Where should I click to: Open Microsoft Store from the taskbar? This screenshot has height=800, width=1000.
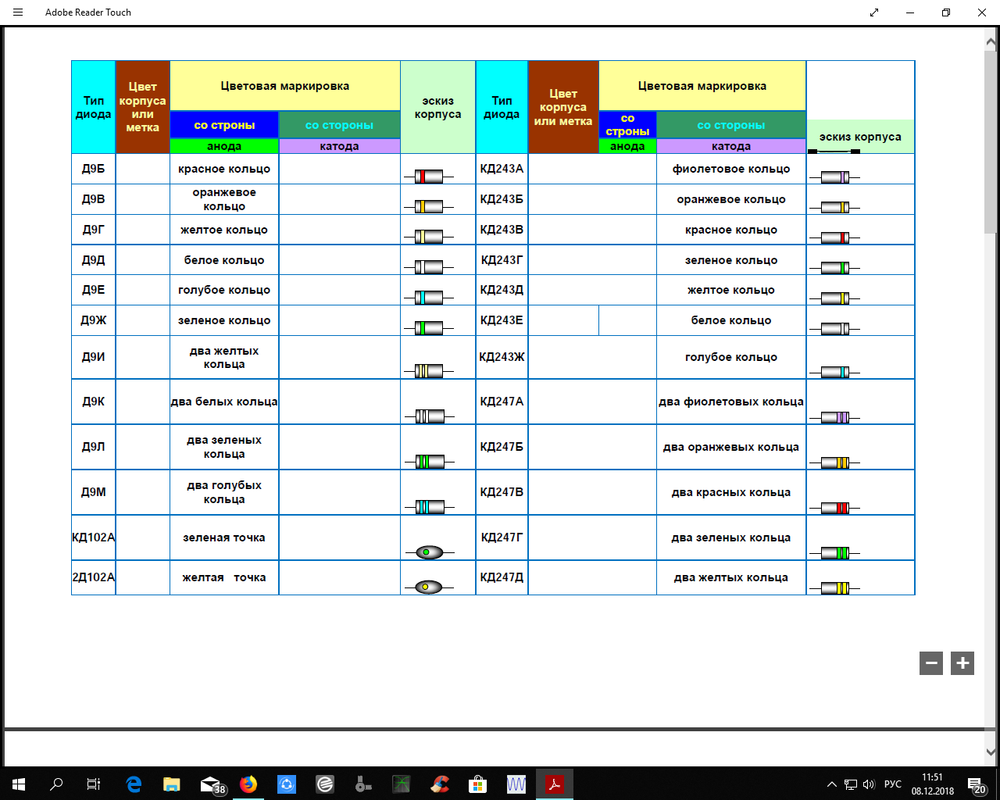point(478,784)
